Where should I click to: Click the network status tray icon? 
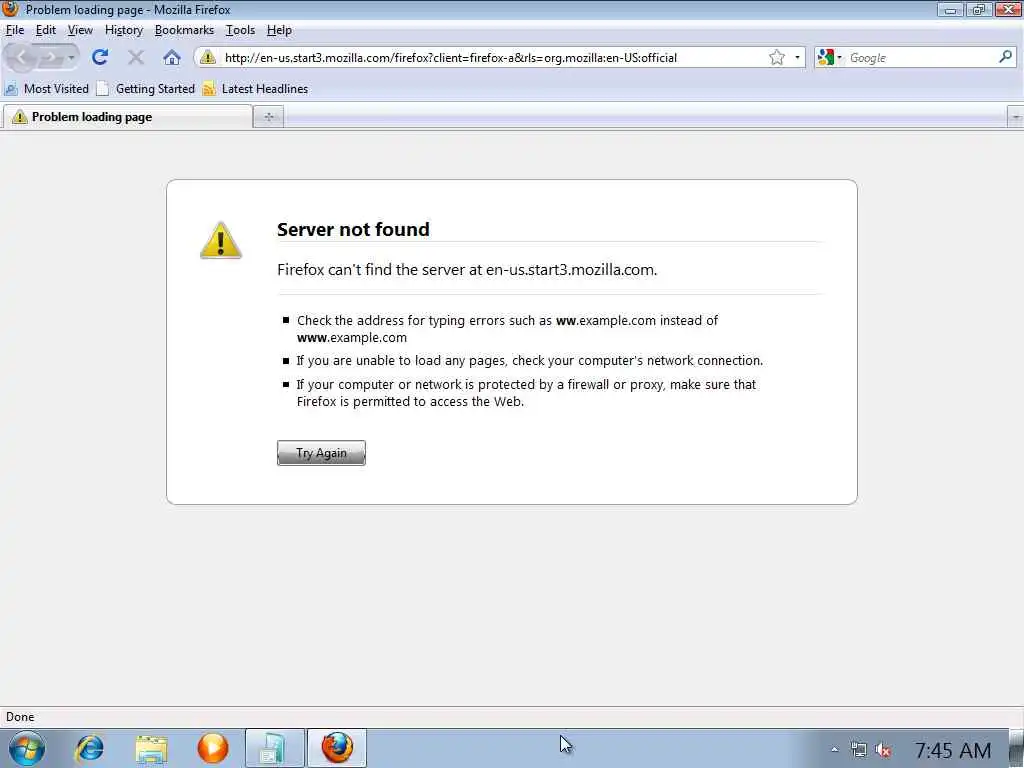coord(859,750)
